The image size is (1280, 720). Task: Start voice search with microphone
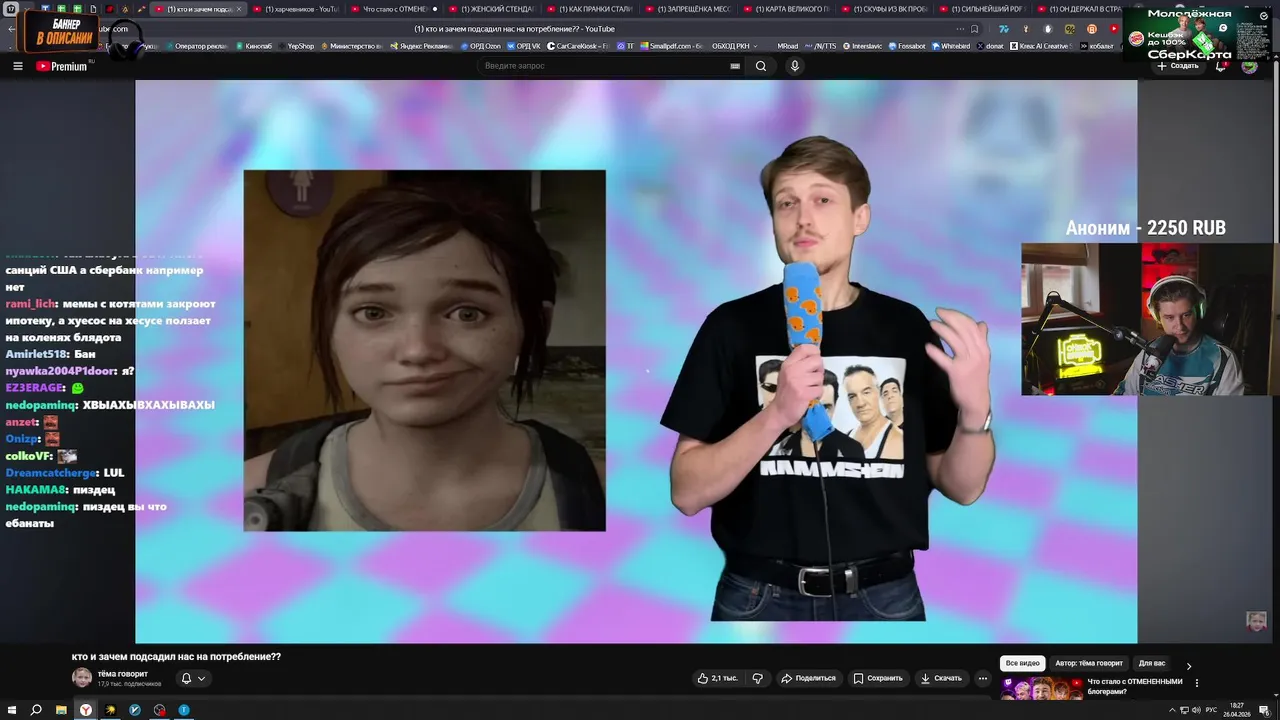point(795,66)
